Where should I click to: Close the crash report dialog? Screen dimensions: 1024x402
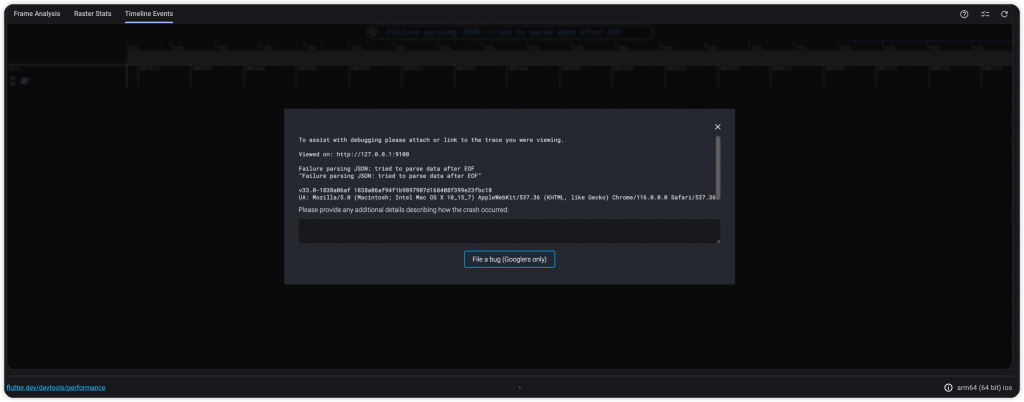pyautogui.click(x=718, y=127)
